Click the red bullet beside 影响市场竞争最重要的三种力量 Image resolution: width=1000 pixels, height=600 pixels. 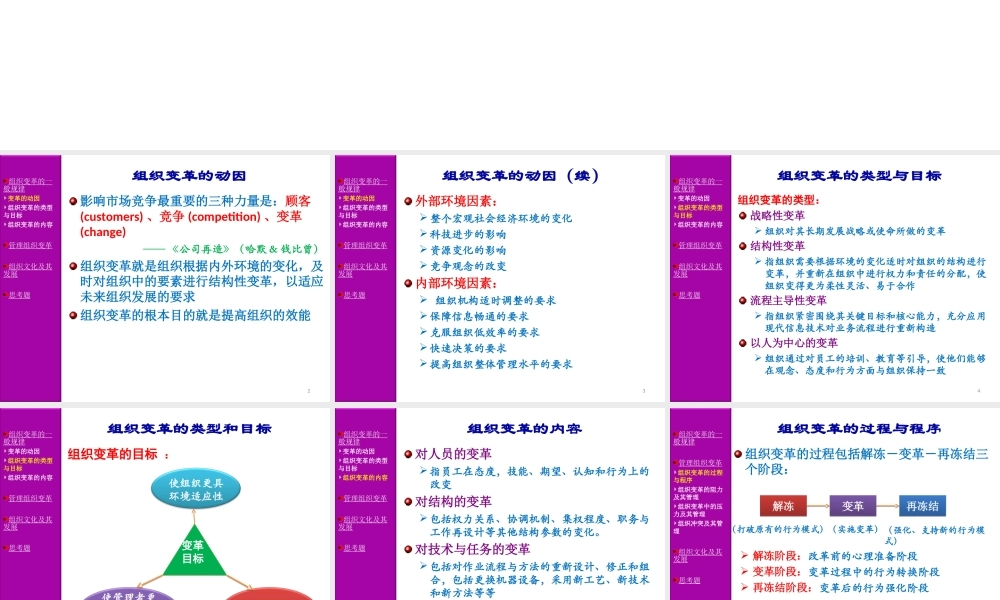click(x=73, y=201)
